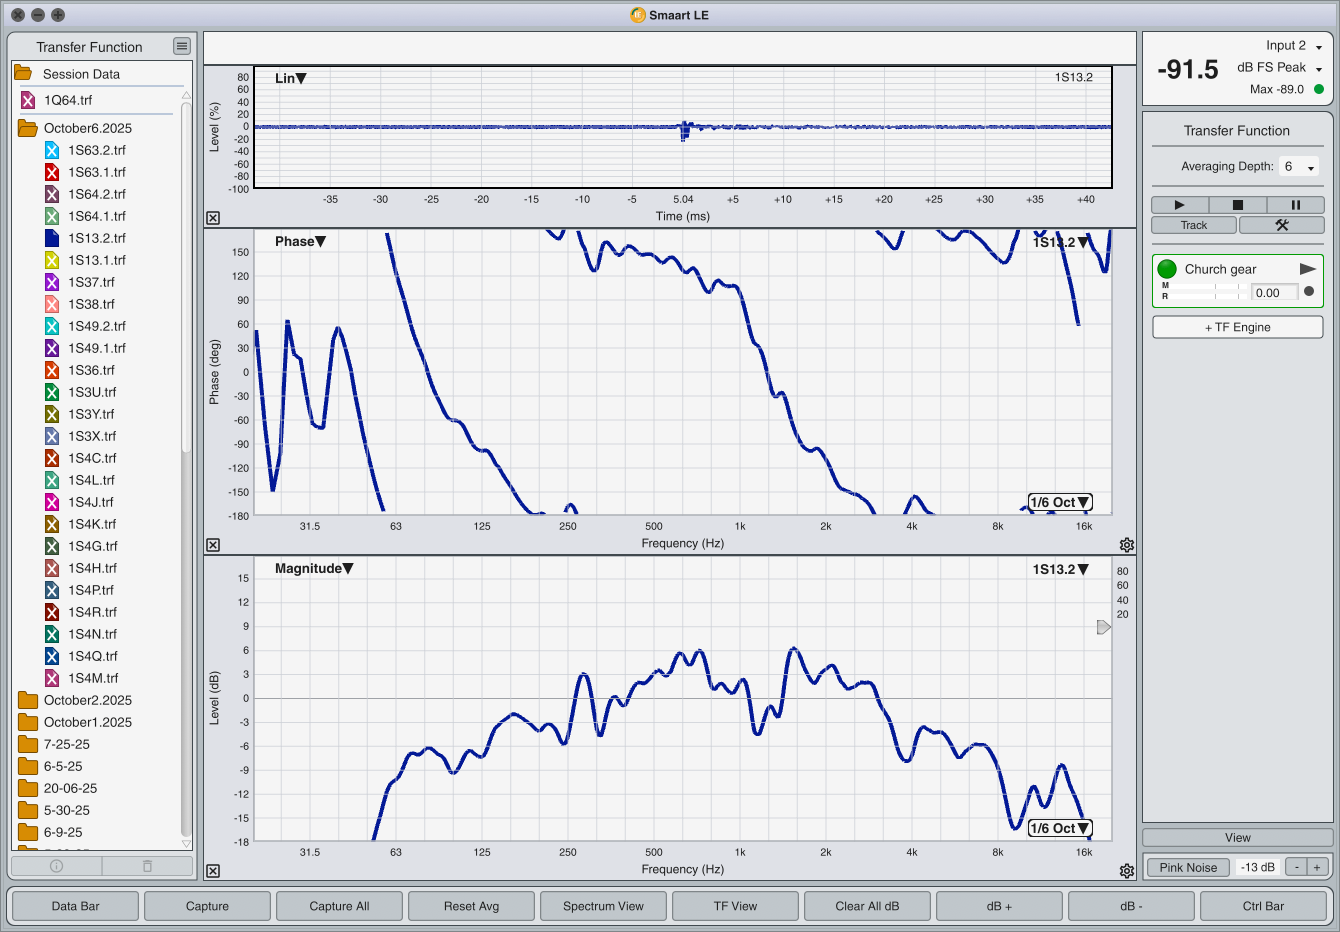Open the Input 2 source dropdown

click(1318, 47)
